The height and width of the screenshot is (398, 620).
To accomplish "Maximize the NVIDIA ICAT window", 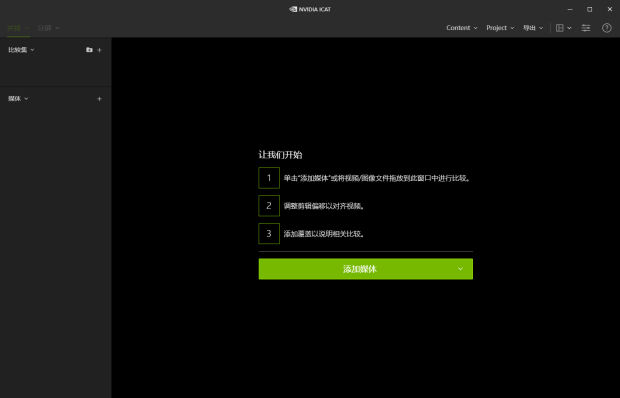I will point(590,9).
